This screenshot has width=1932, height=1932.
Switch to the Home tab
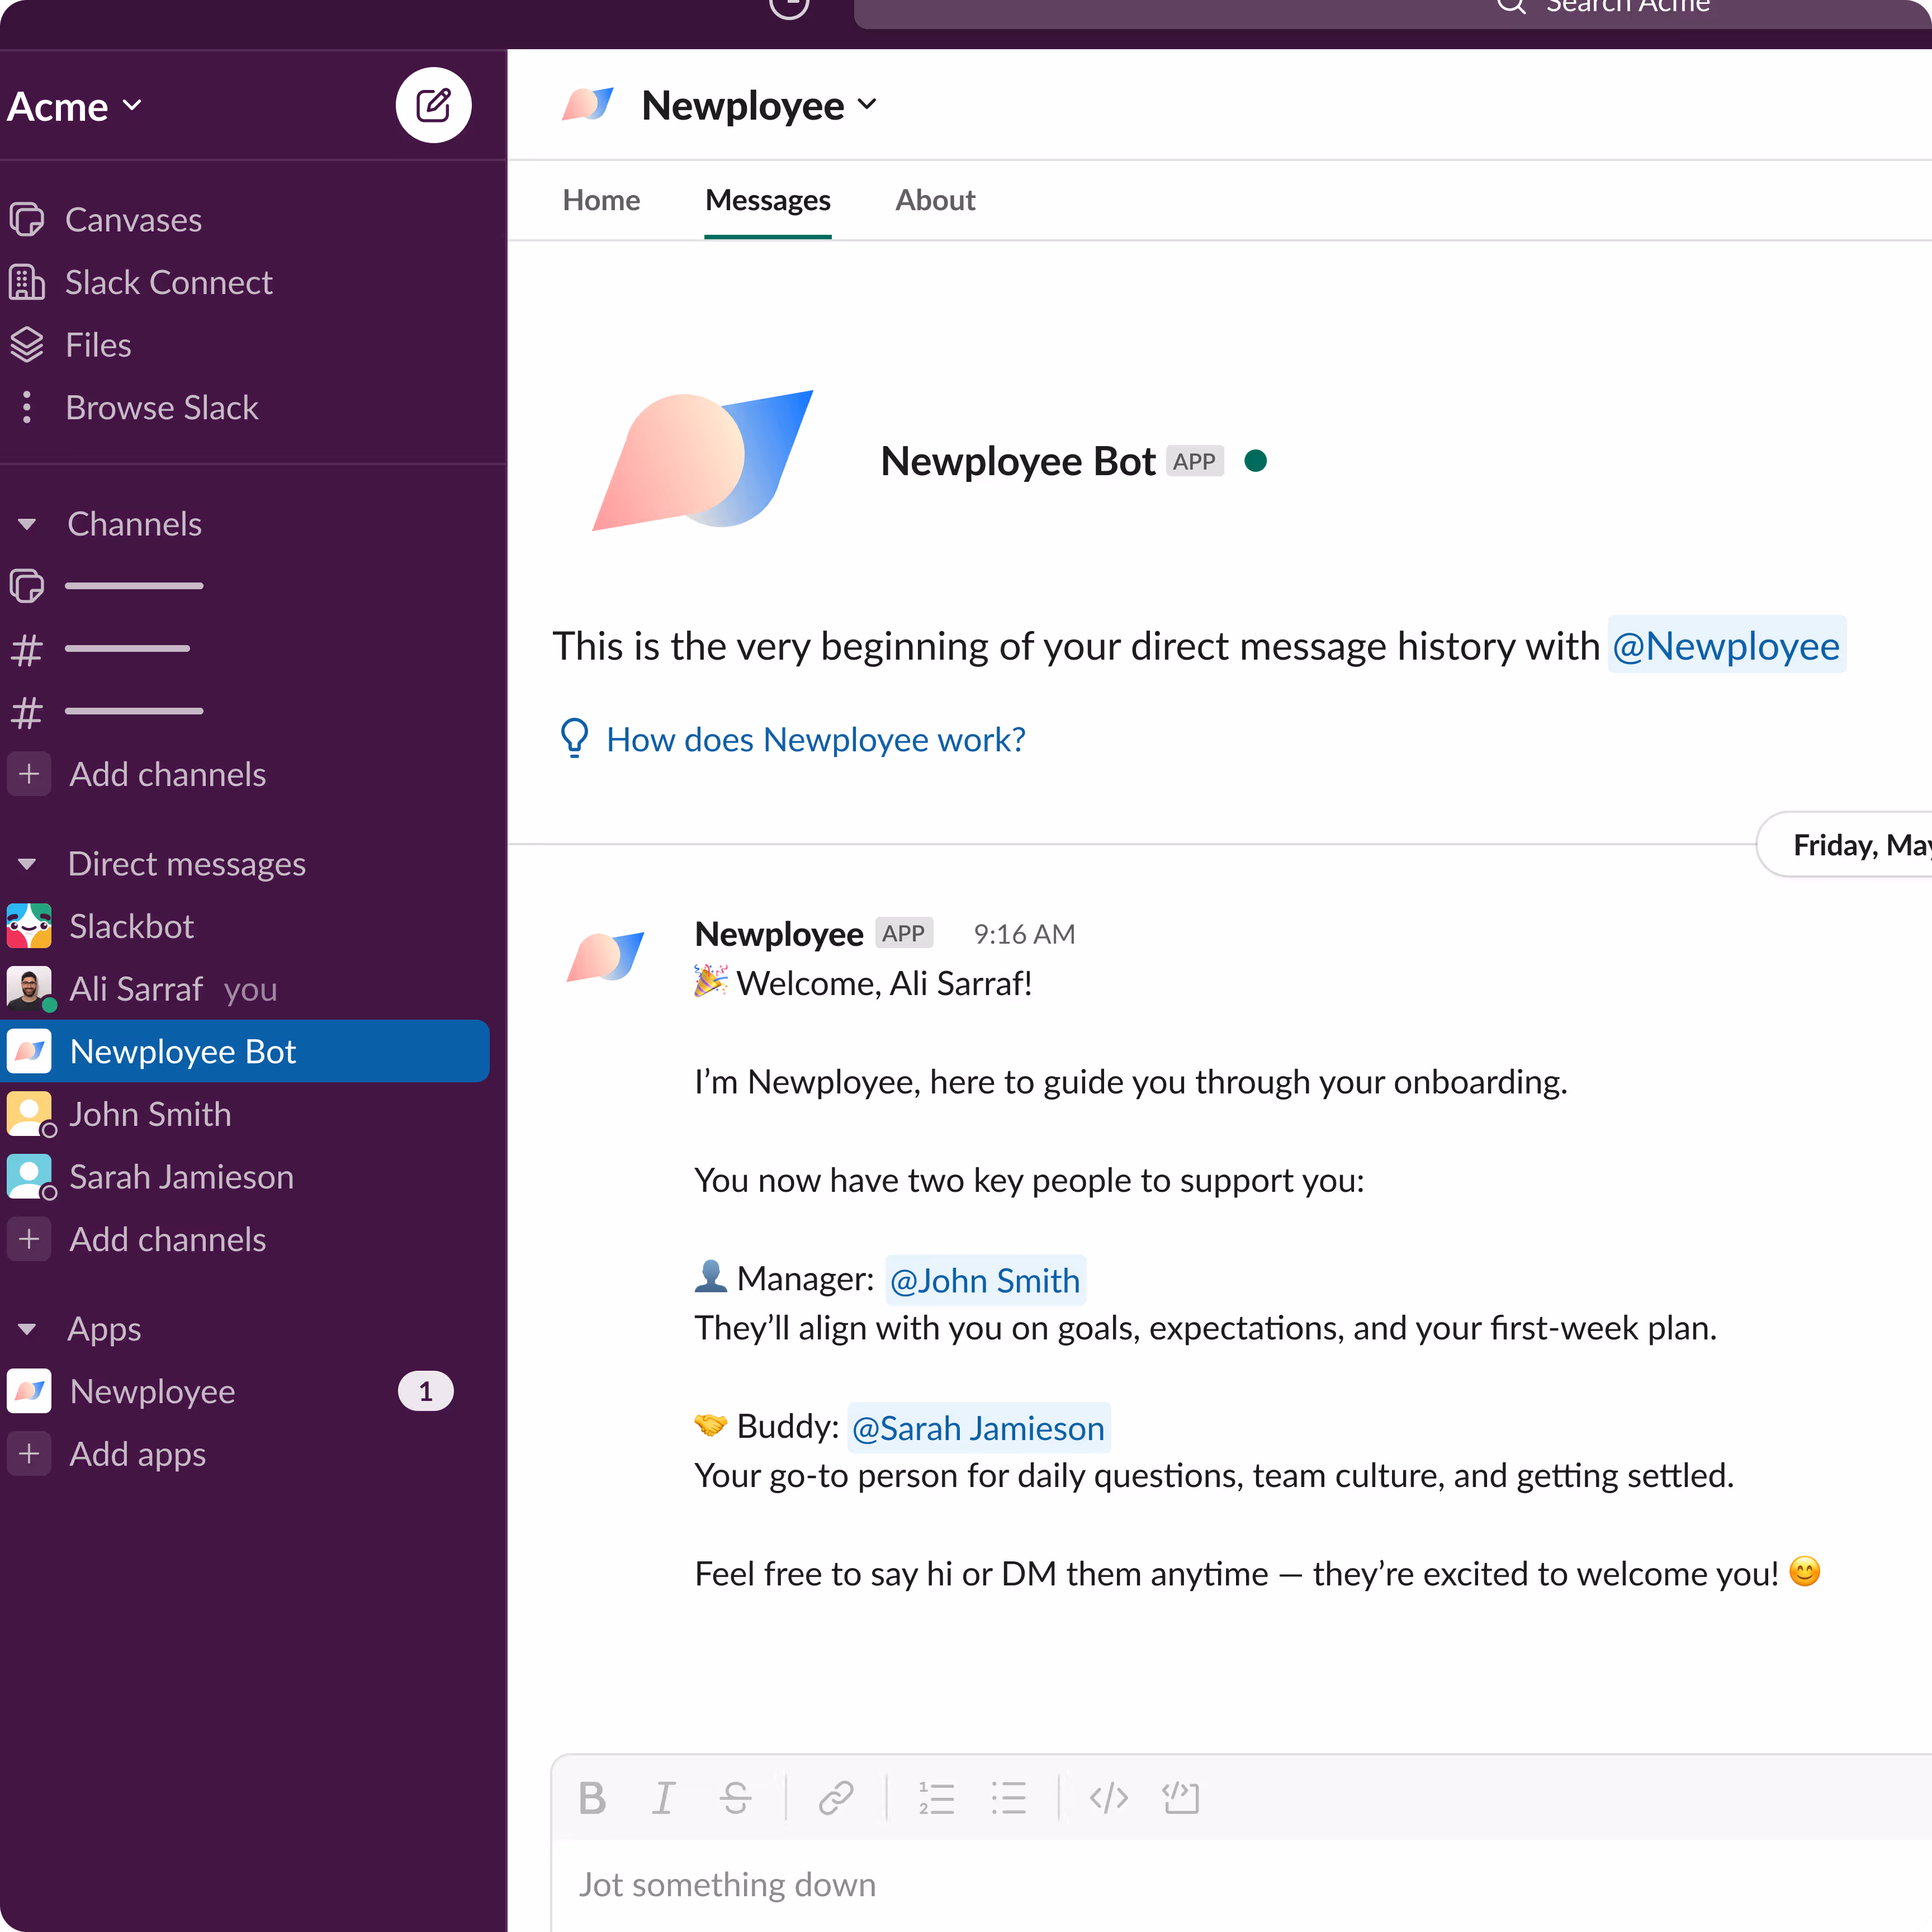[601, 200]
